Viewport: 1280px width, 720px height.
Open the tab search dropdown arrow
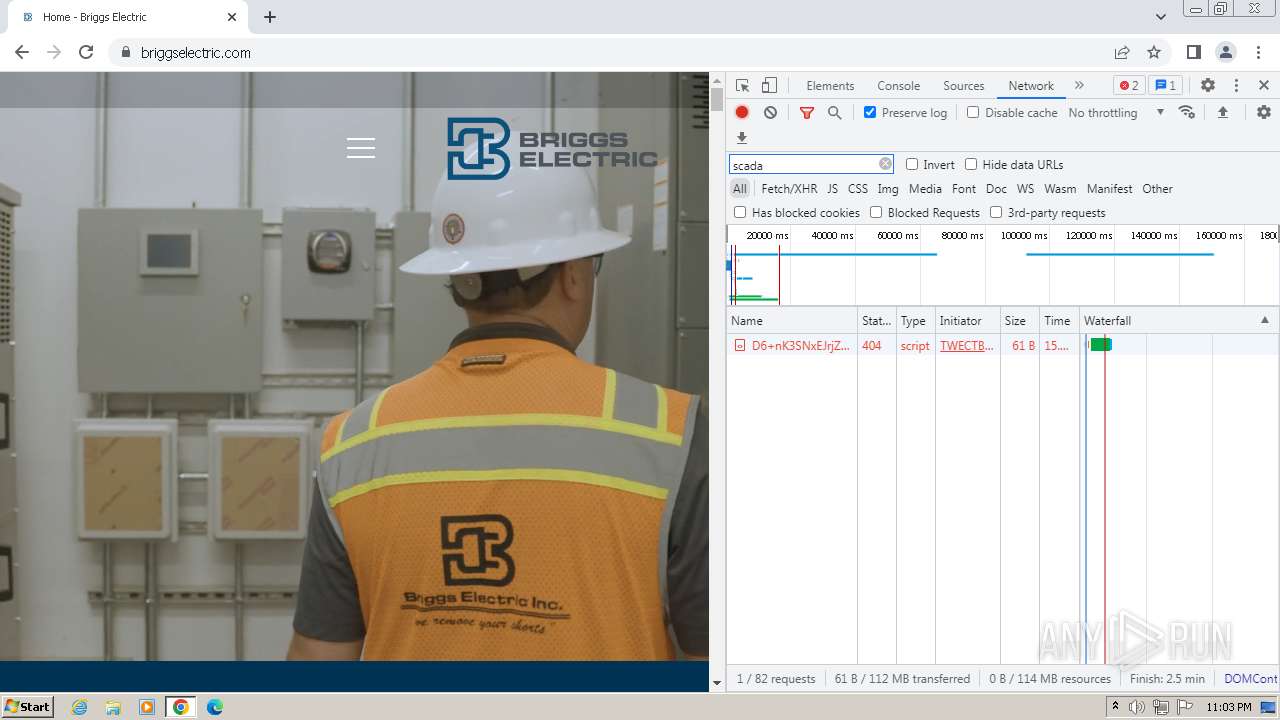tap(1160, 17)
